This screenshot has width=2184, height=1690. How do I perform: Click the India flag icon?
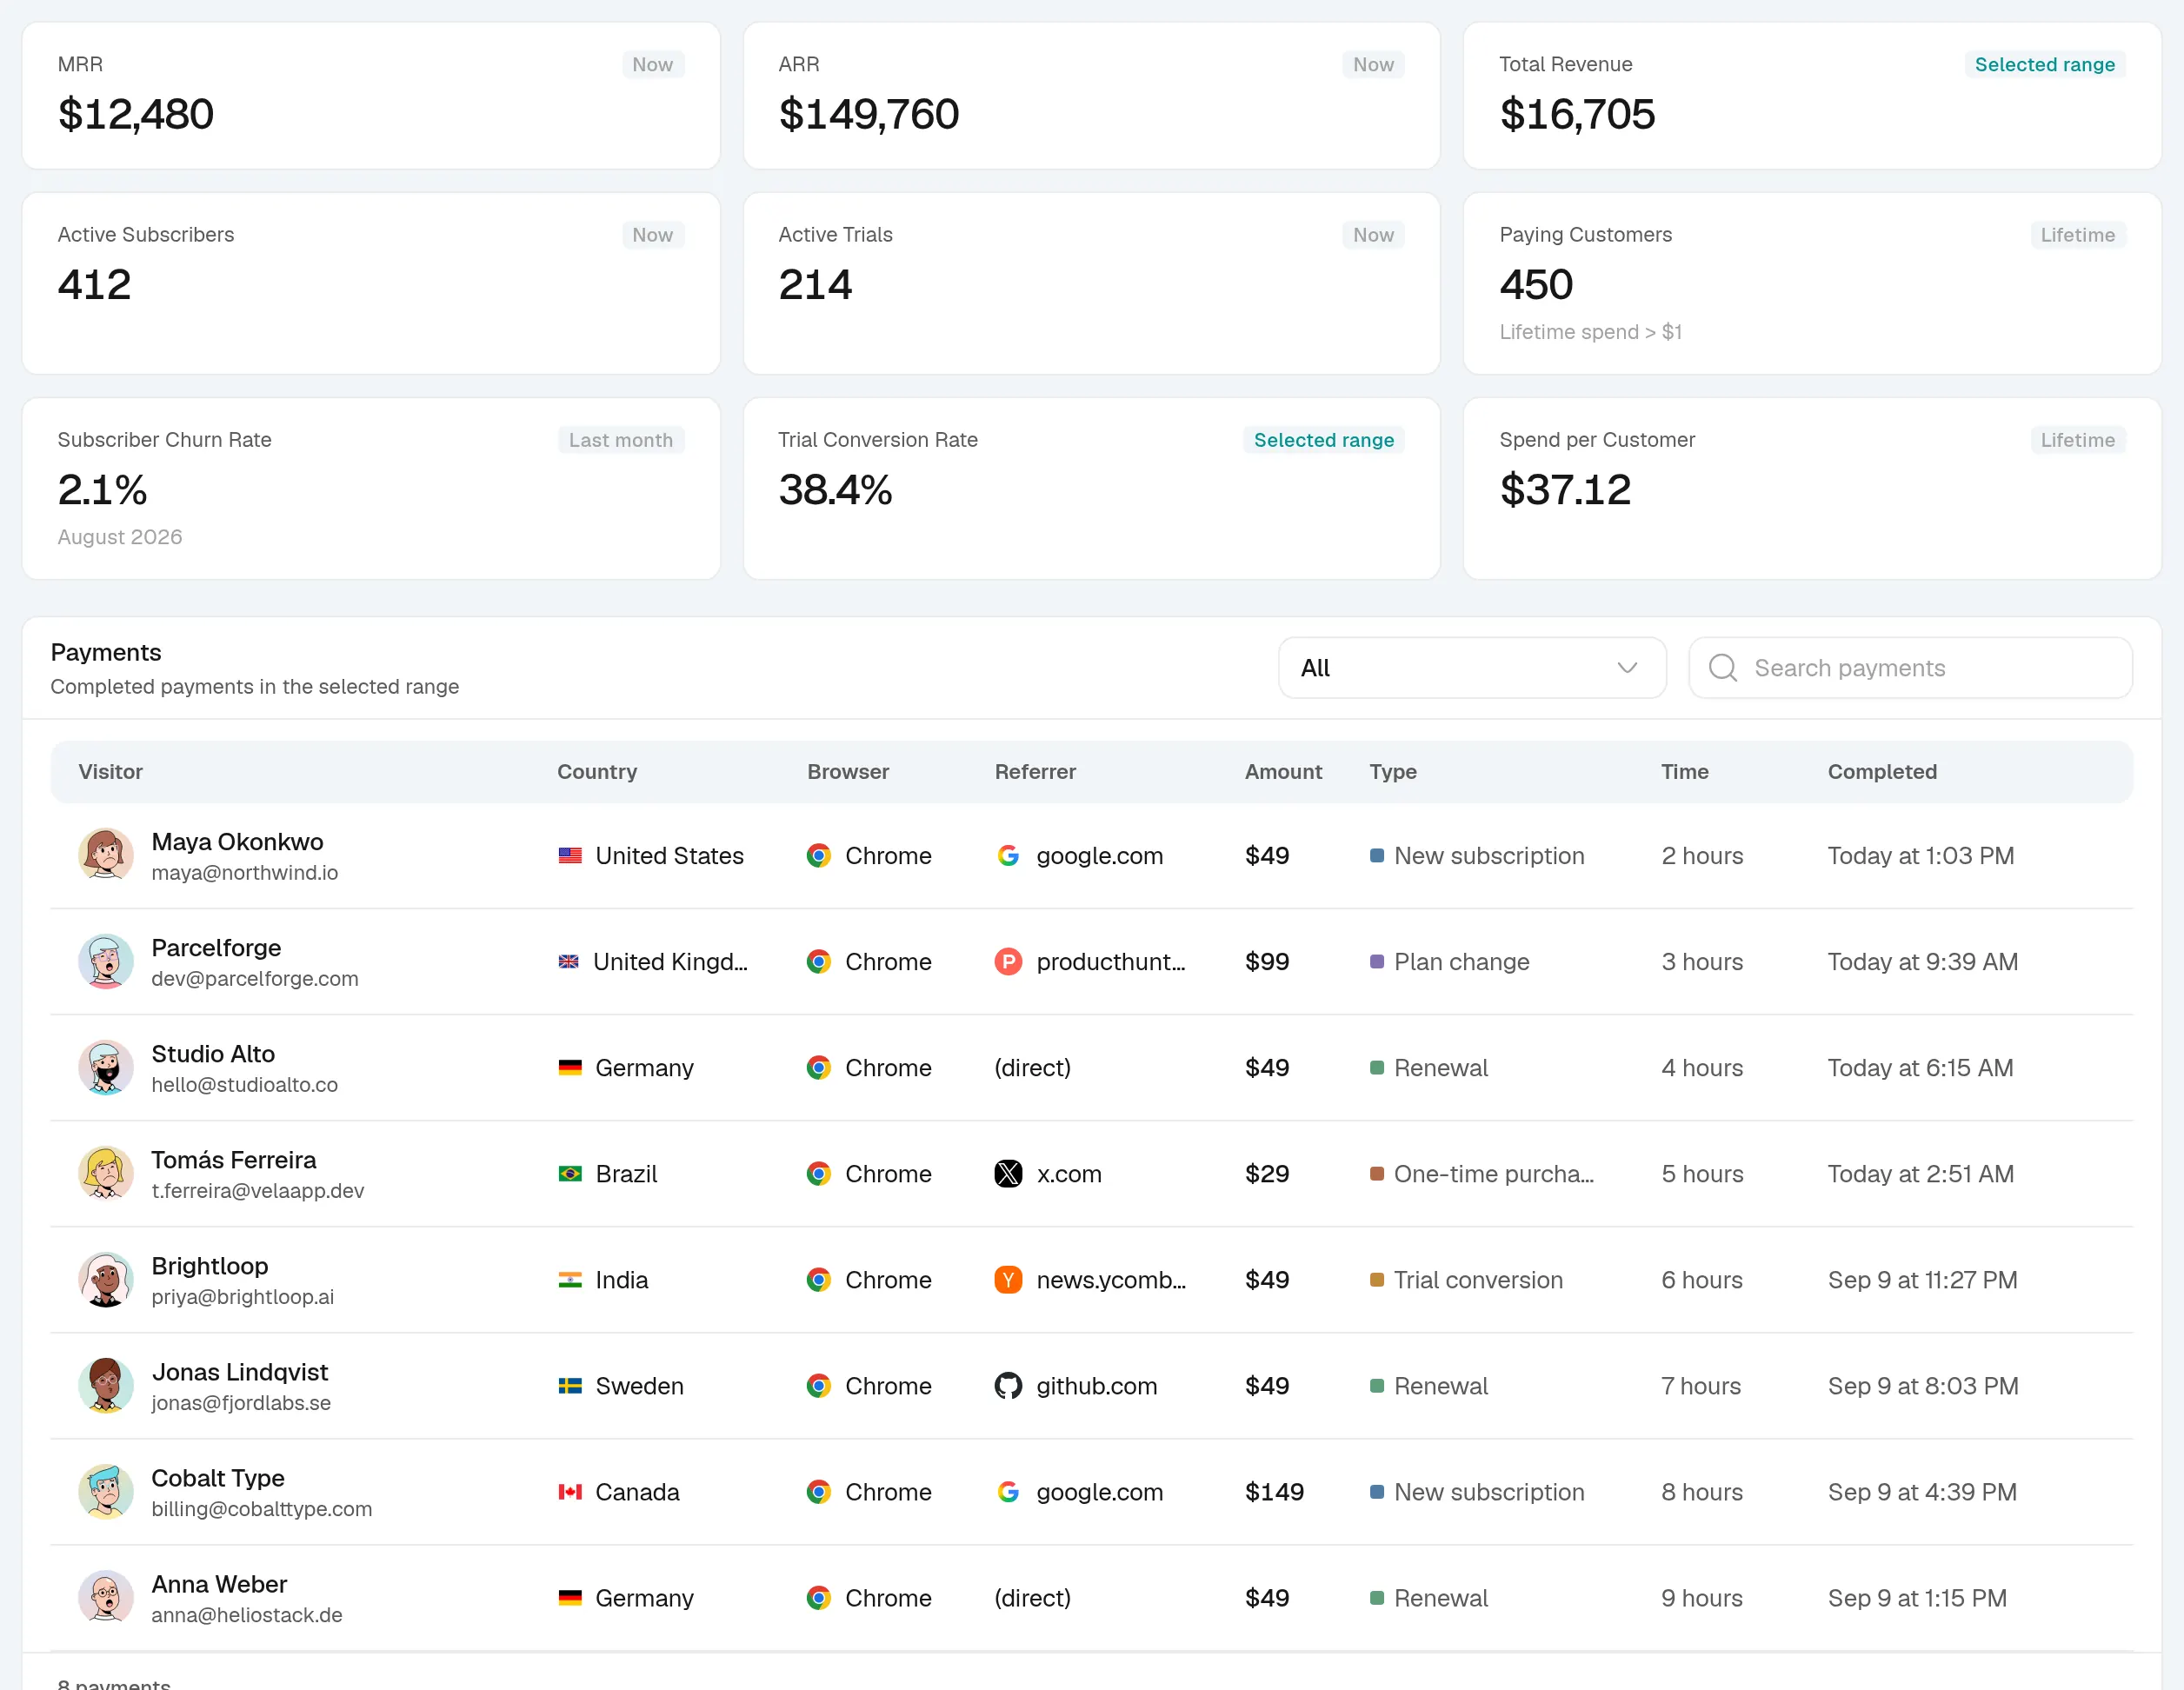pyautogui.click(x=570, y=1279)
